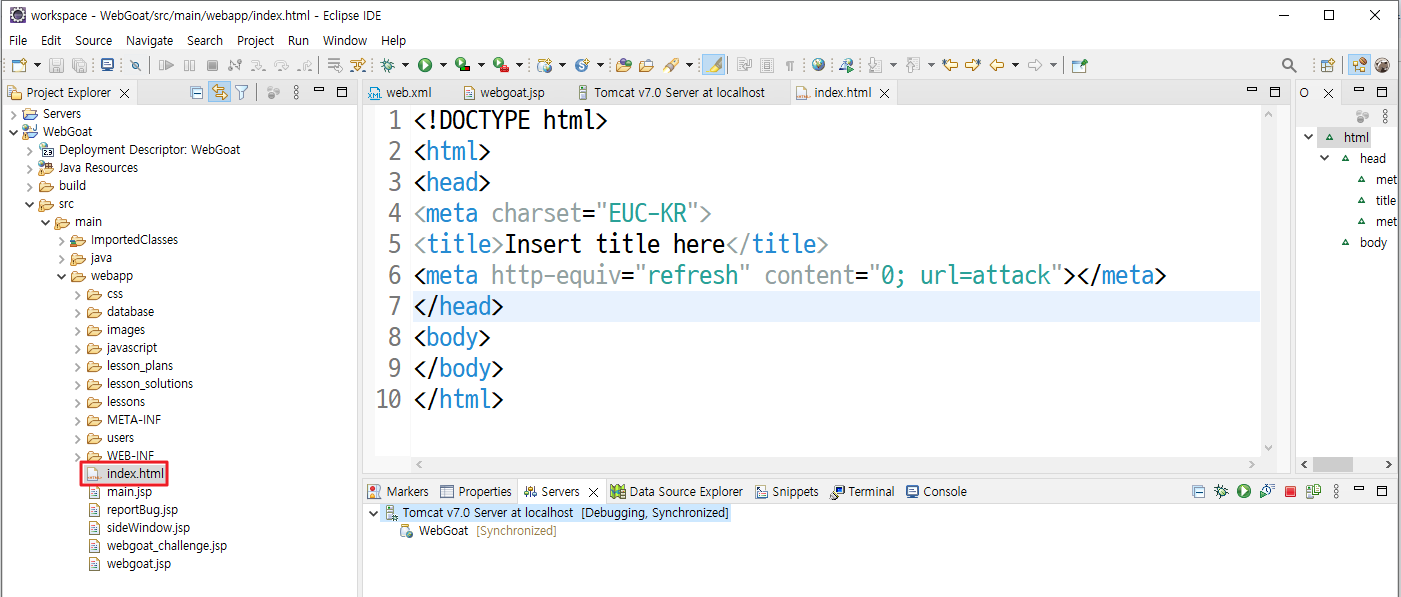Open the Project menu
The image size is (1401, 597).
point(255,40)
